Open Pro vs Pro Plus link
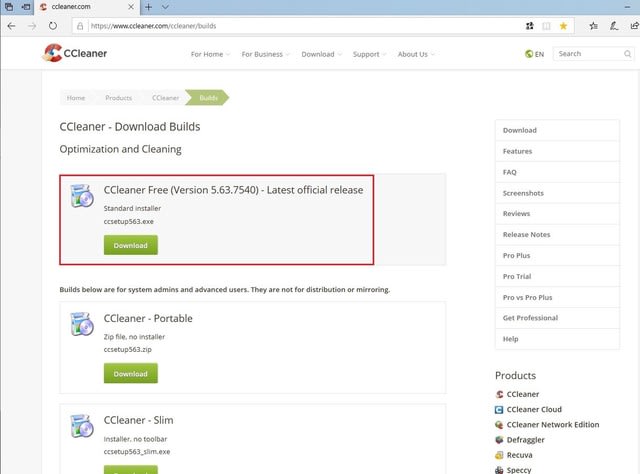The height and width of the screenshot is (474, 640). point(557,298)
